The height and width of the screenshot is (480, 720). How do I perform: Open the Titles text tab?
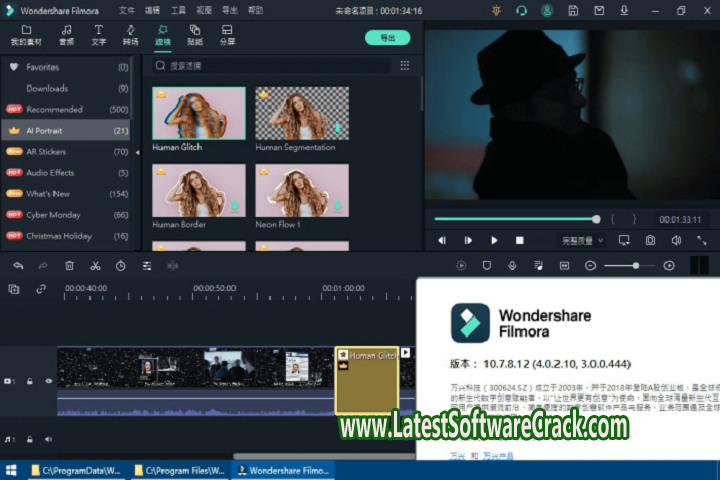pos(98,35)
